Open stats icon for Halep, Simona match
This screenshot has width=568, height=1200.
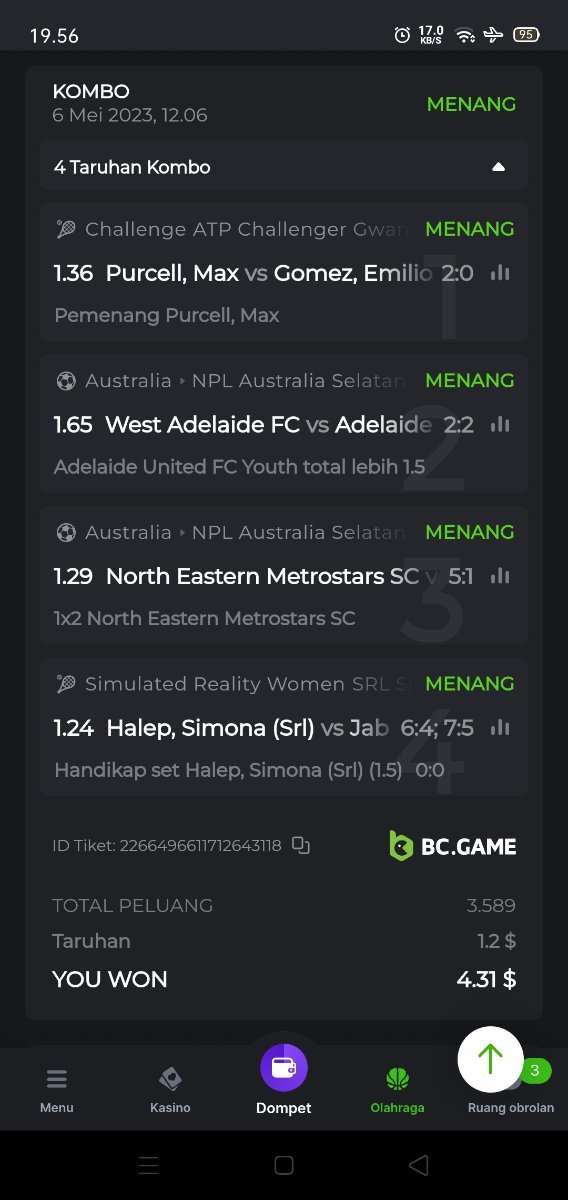click(x=500, y=728)
